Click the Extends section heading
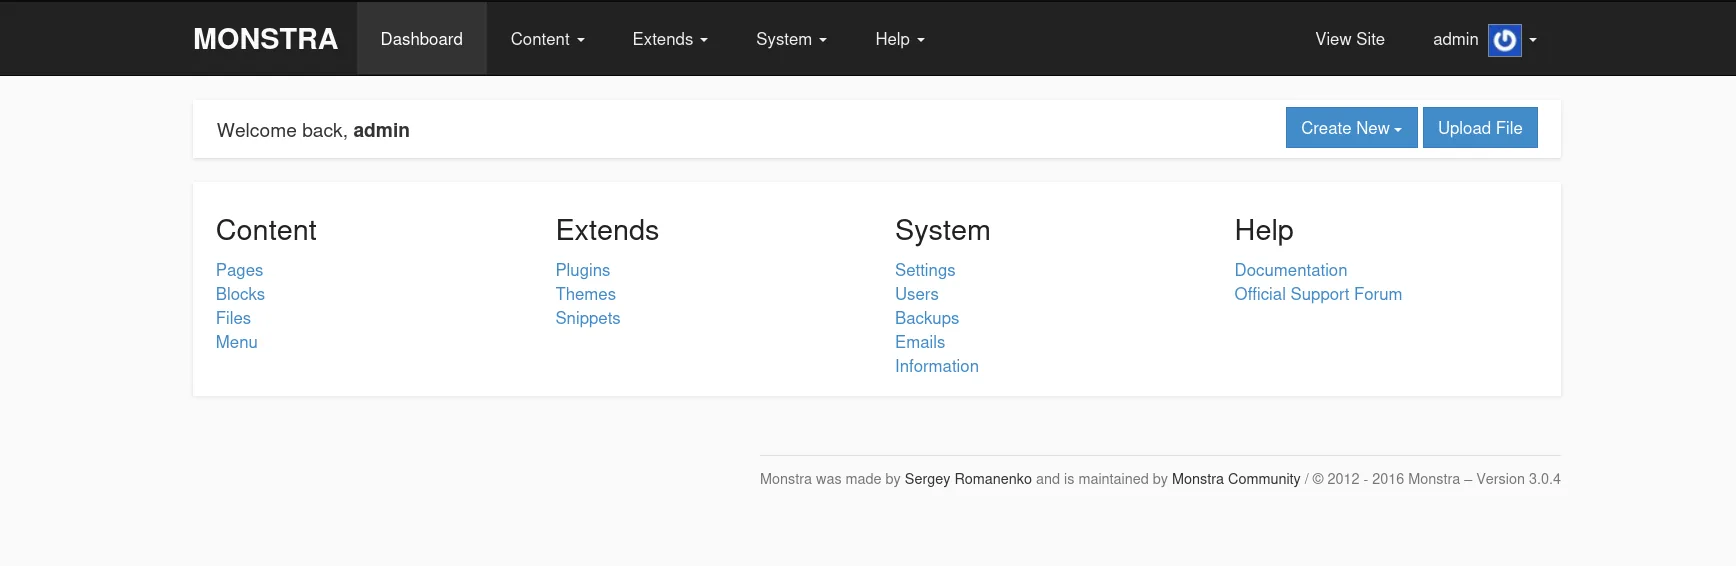The width and height of the screenshot is (1736, 566). (607, 230)
